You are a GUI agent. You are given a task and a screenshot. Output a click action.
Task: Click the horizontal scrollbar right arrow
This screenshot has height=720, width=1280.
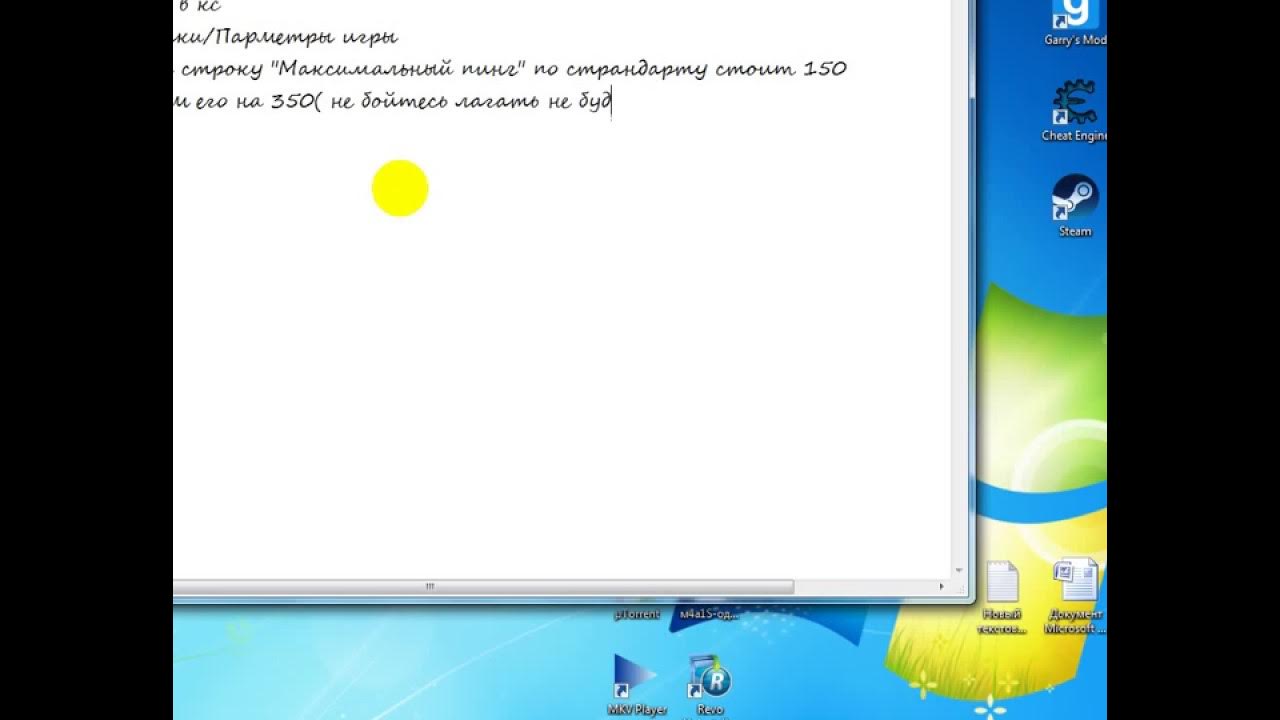coord(941,587)
